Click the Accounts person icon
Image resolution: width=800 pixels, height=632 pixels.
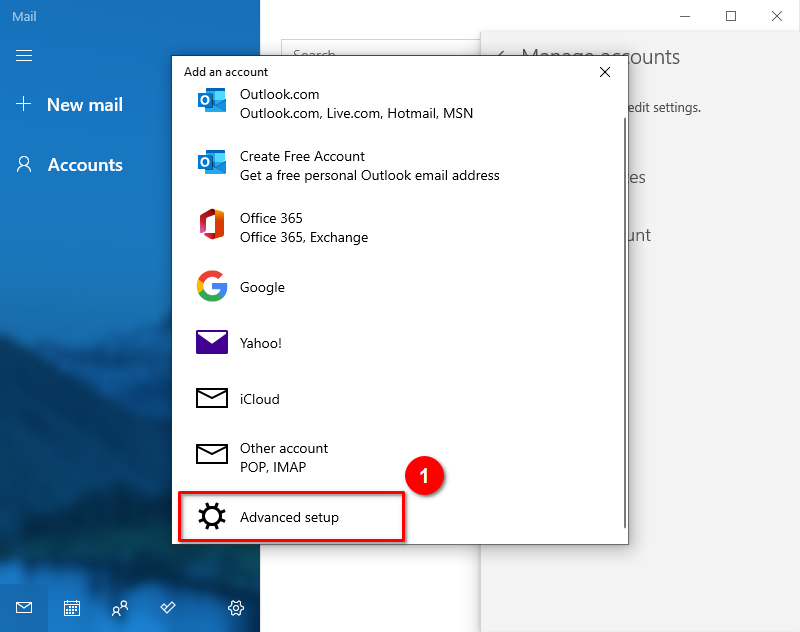point(24,164)
